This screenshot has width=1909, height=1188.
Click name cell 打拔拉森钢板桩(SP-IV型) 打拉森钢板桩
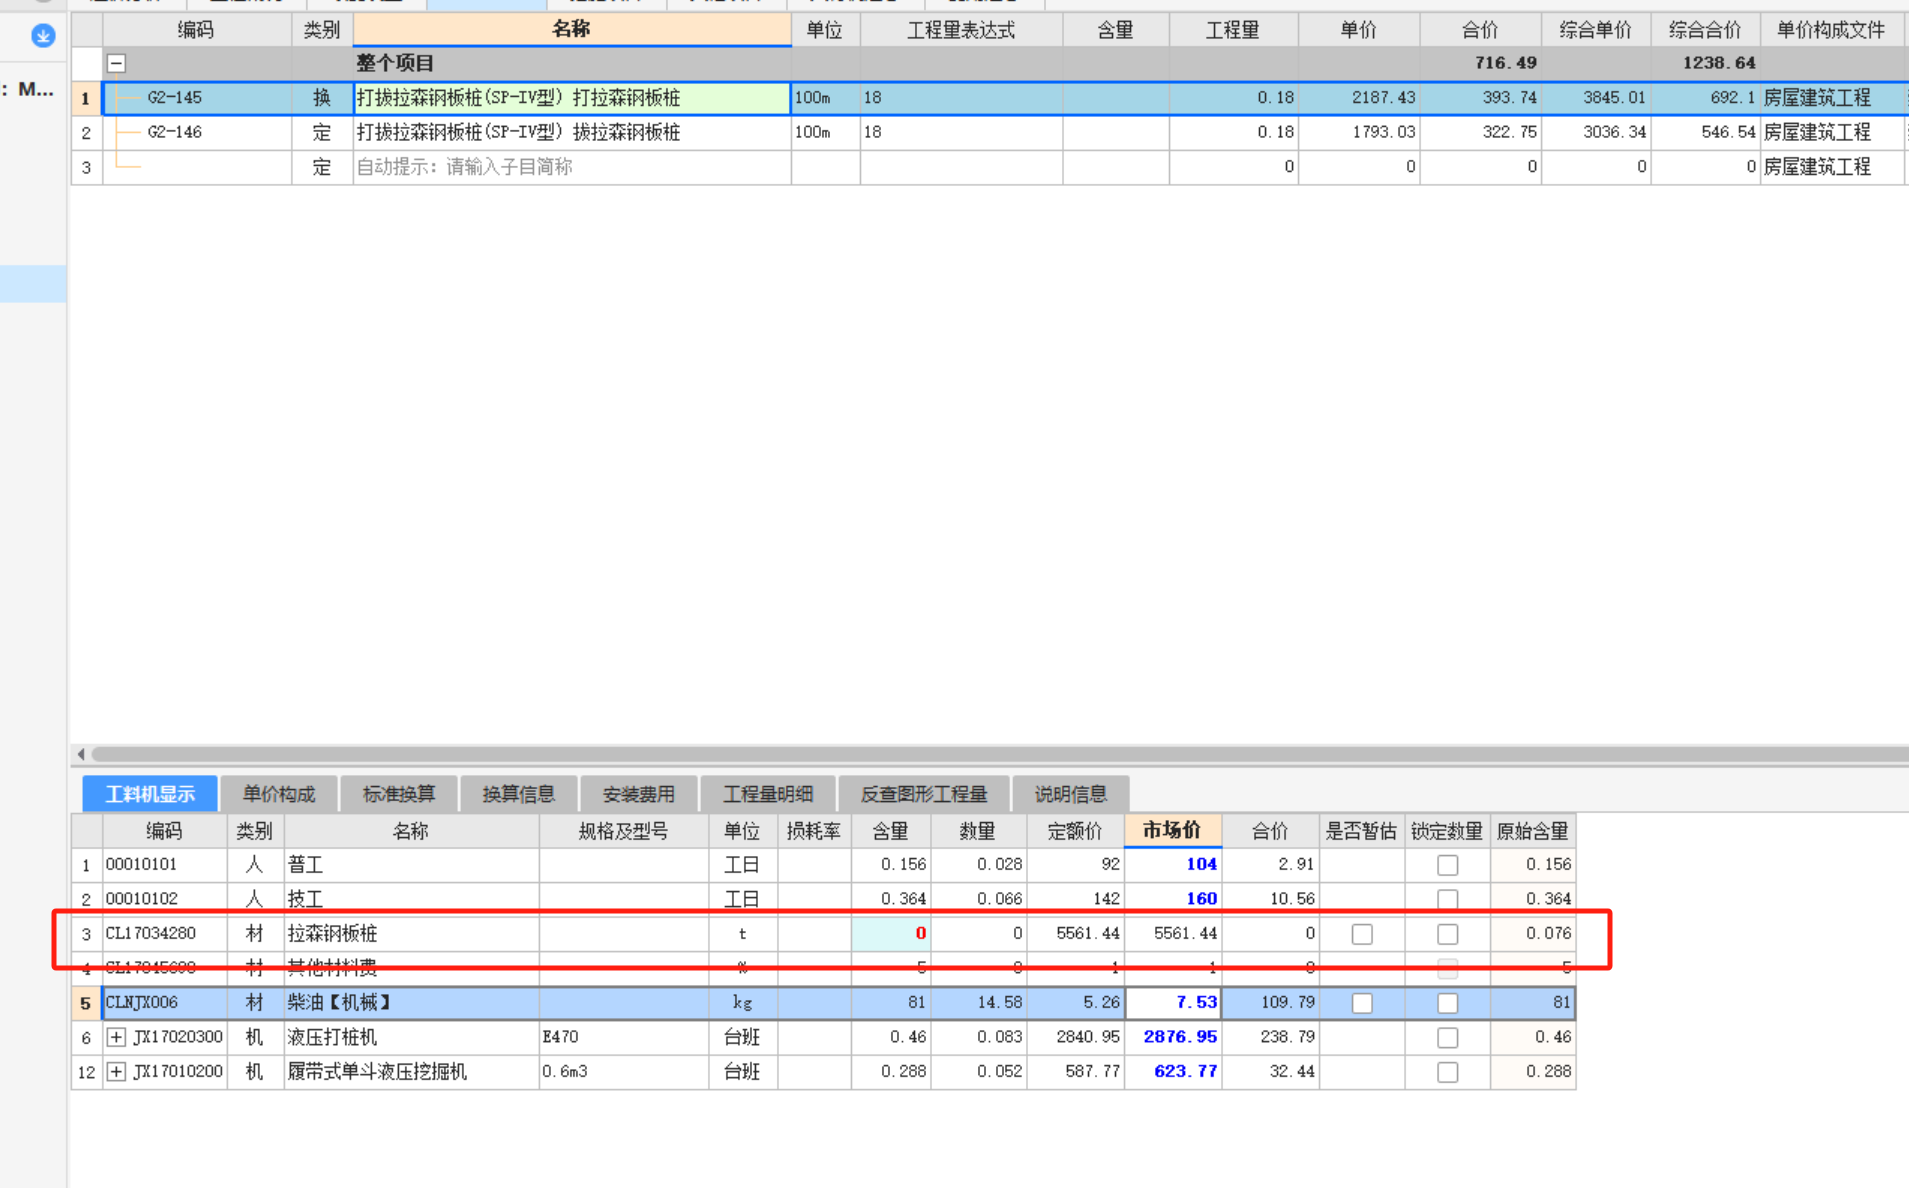571,98
